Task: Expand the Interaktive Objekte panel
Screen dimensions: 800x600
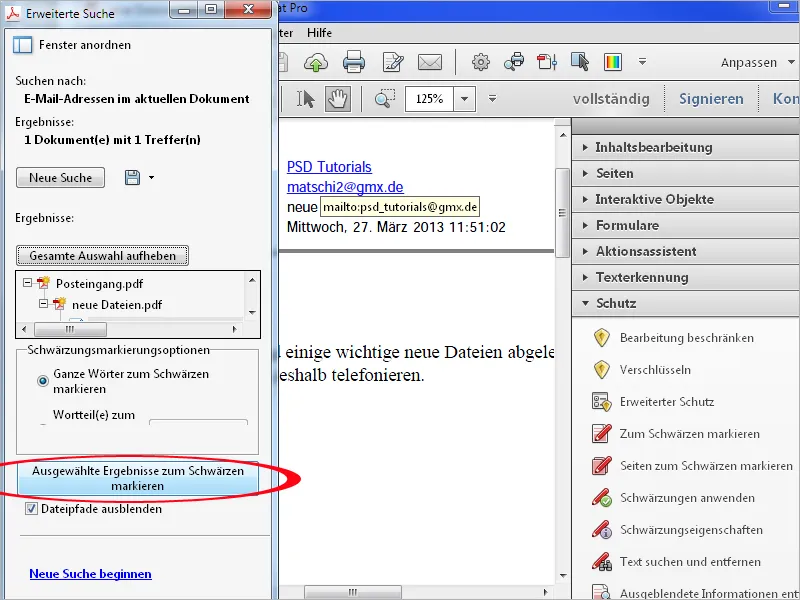Action: tap(686, 199)
